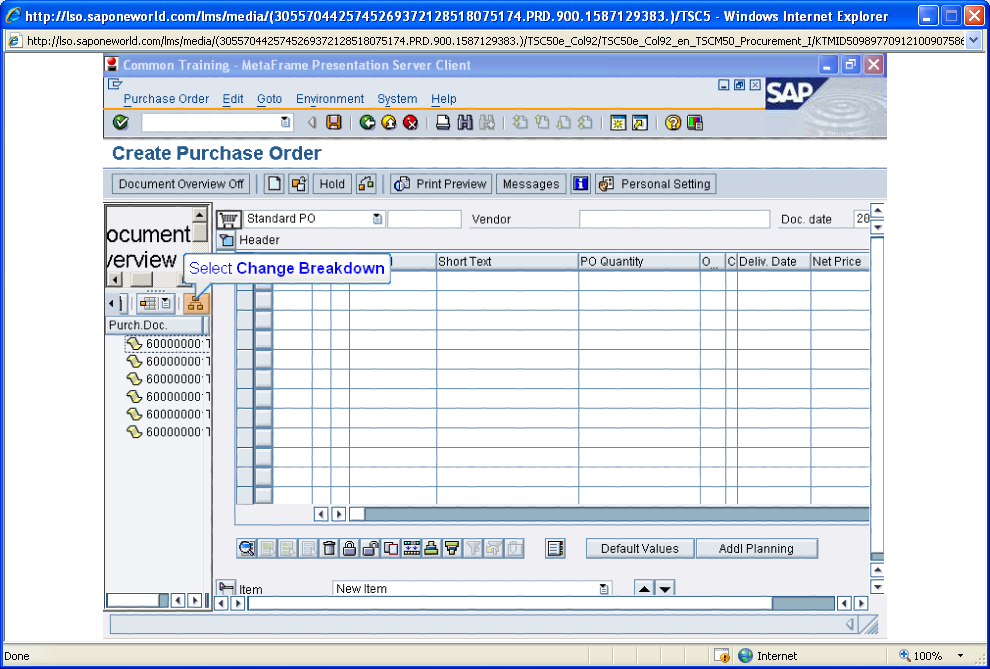Image resolution: width=990 pixels, height=669 pixels.
Task: Collapse the command field with triangle arrow
Action: click(x=311, y=122)
